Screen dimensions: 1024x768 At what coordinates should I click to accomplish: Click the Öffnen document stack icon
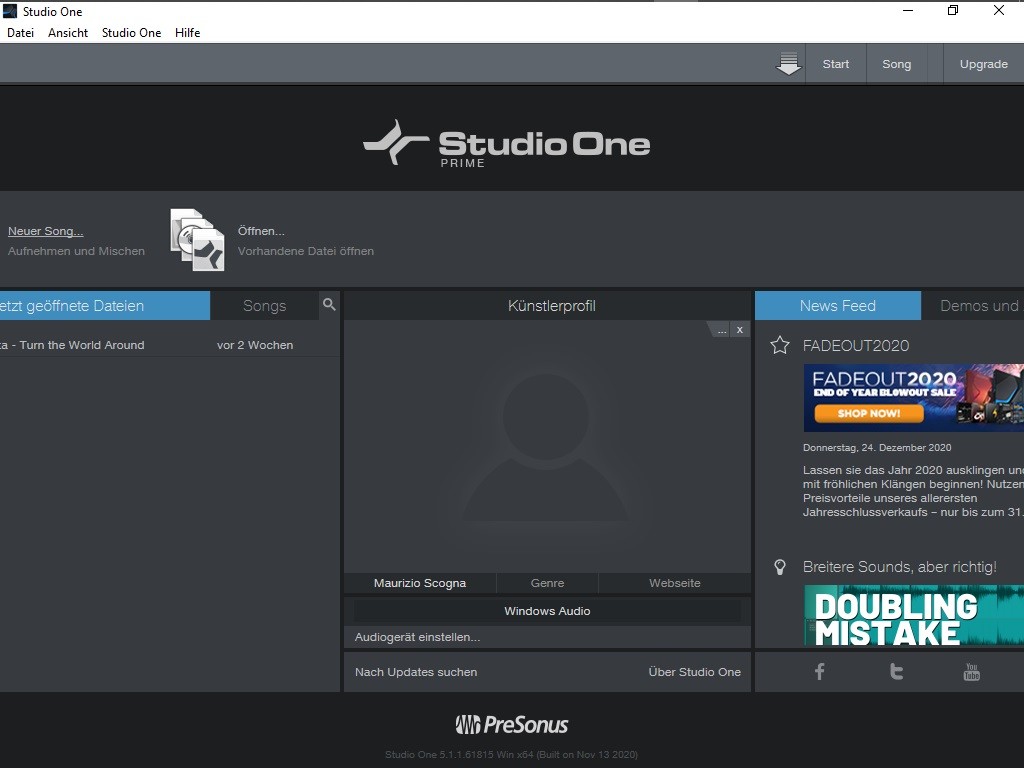[197, 240]
